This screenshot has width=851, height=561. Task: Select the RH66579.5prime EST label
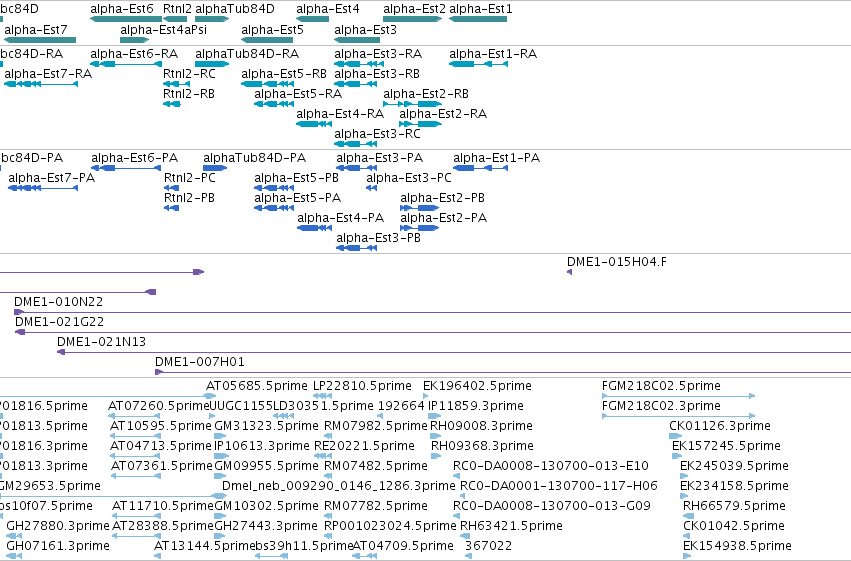(x=734, y=506)
